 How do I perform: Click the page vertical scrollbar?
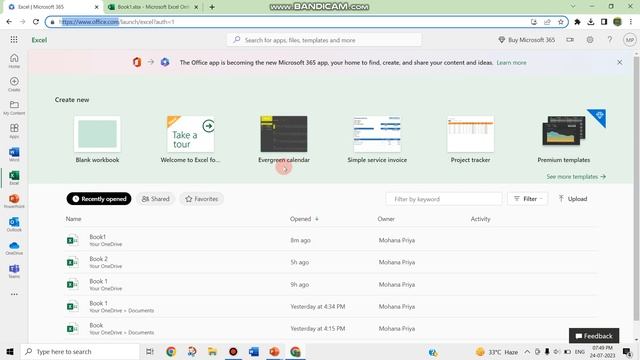(x=636, y=188)
